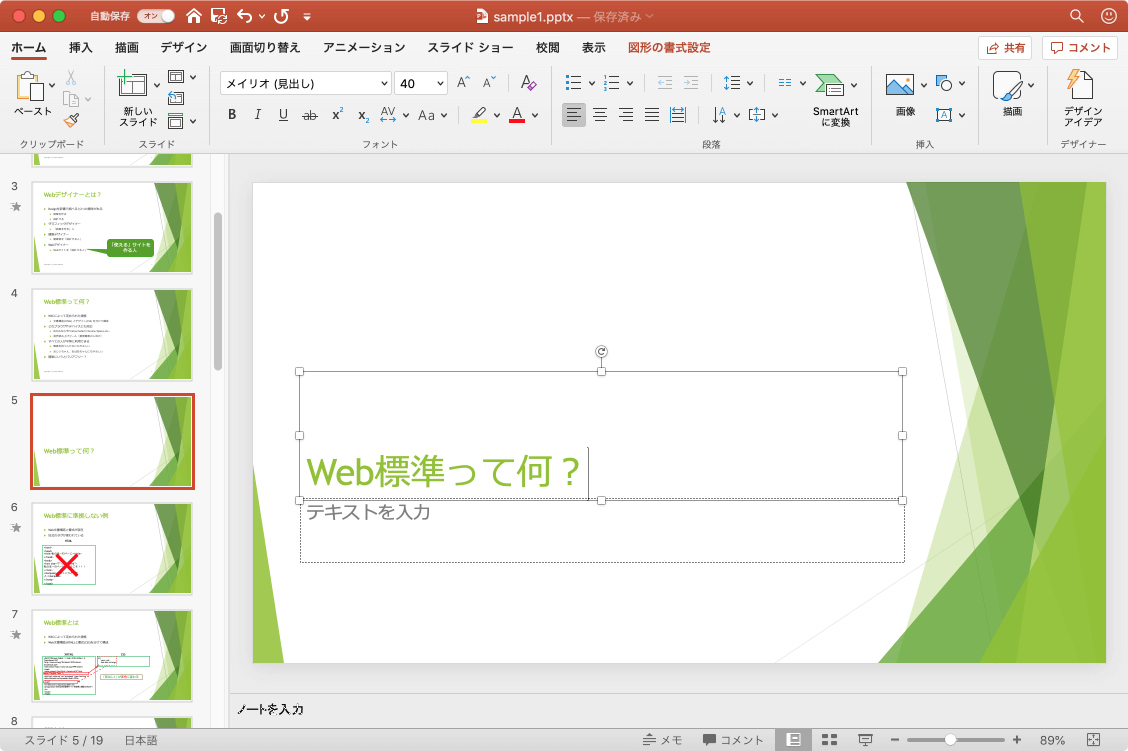Align text to the right
Image resolution: width=1128 pixels, height=751 pixels.
pyautogui.click(x=626, y=114)
